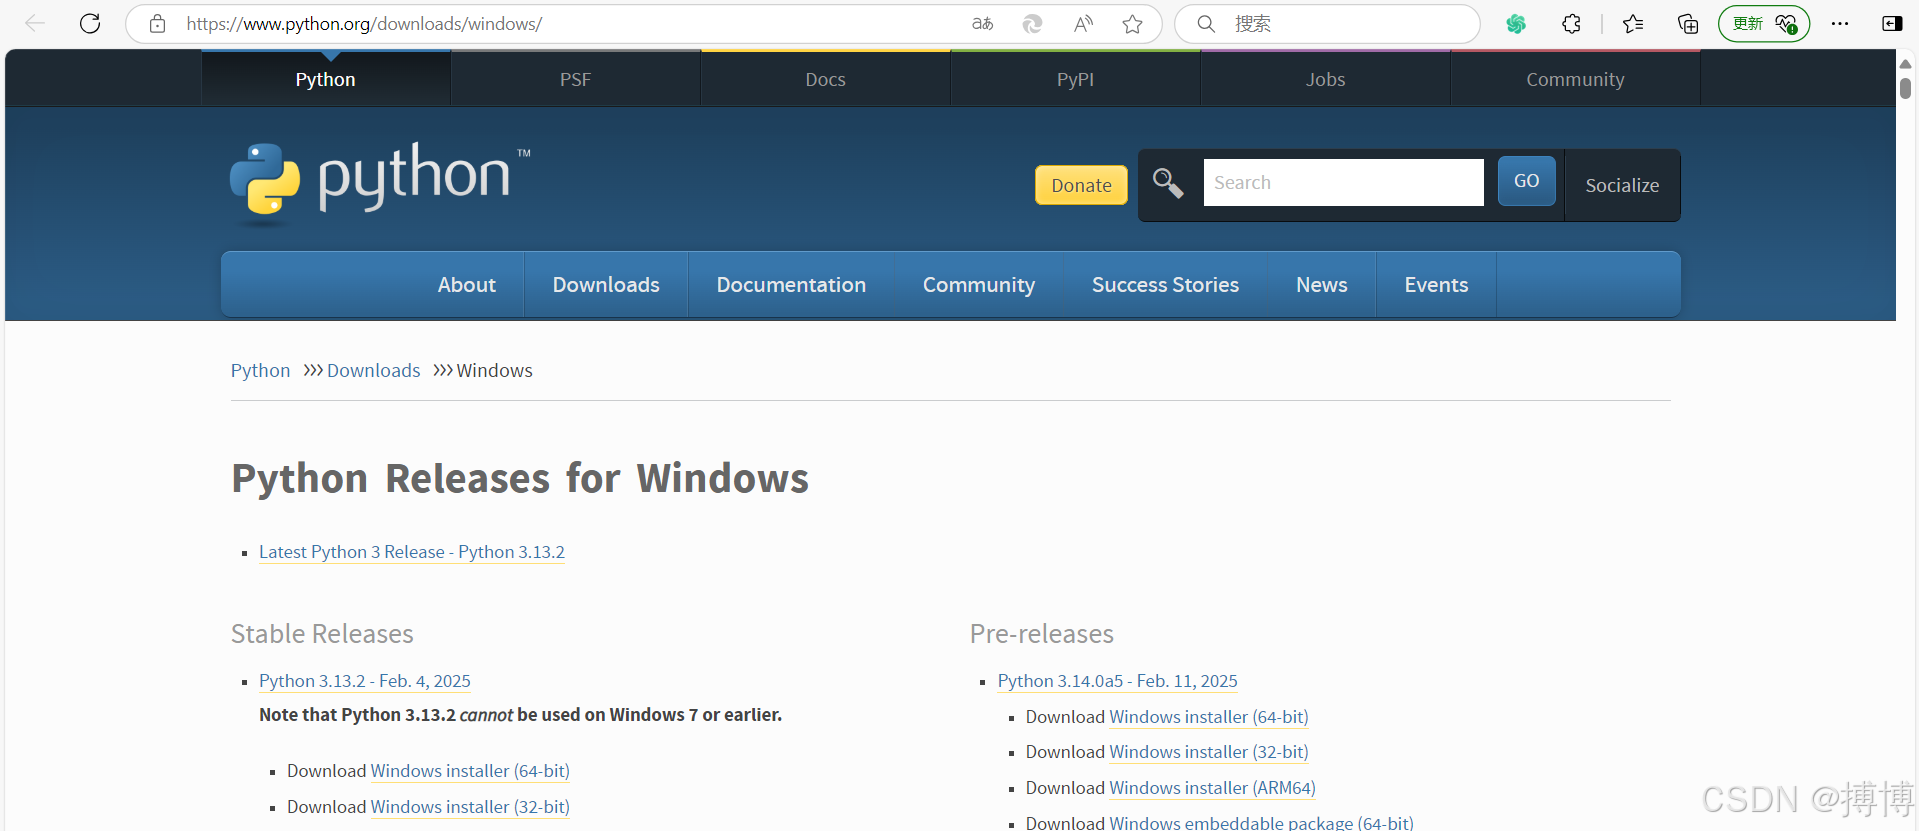The image size is (1919, 831).
Task: Open the Success Stories menu
Action: (x=1165, y=285)
